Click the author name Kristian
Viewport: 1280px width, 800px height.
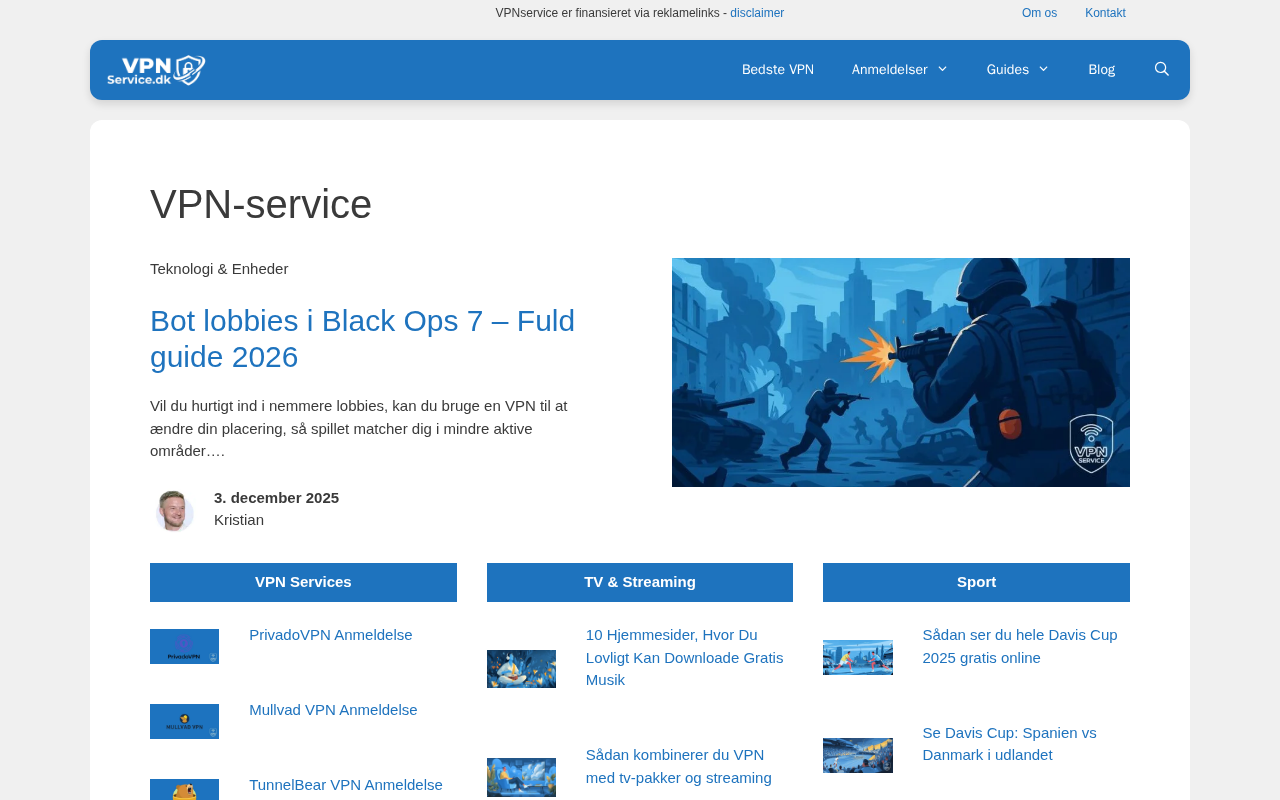pos(239,520)
